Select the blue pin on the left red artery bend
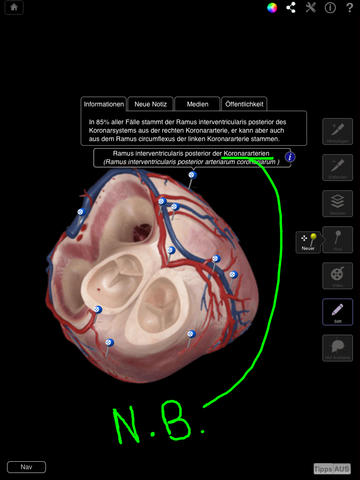 click(x=98, y=310)
